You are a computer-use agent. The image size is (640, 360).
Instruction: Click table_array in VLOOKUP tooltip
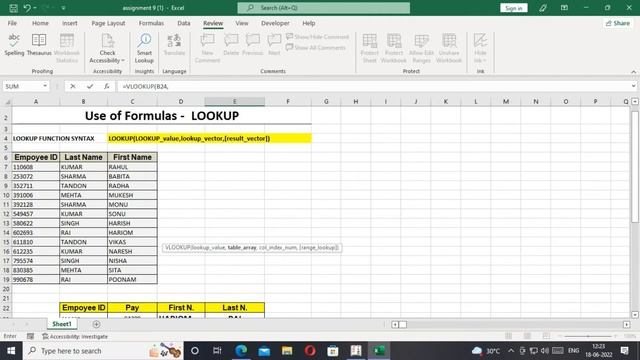pyautogui.click(x=242, y=247)
